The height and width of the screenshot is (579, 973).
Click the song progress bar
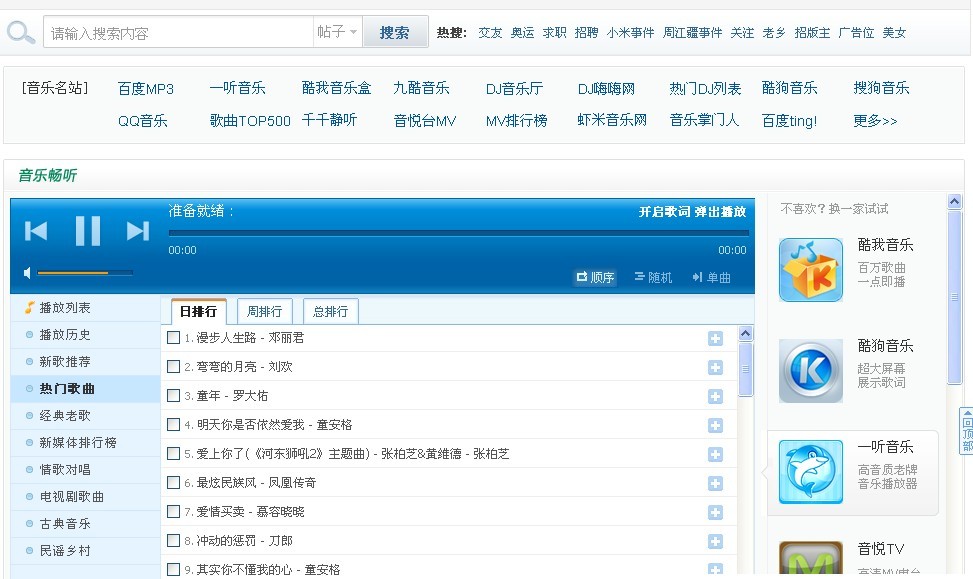tap(459, 233)
